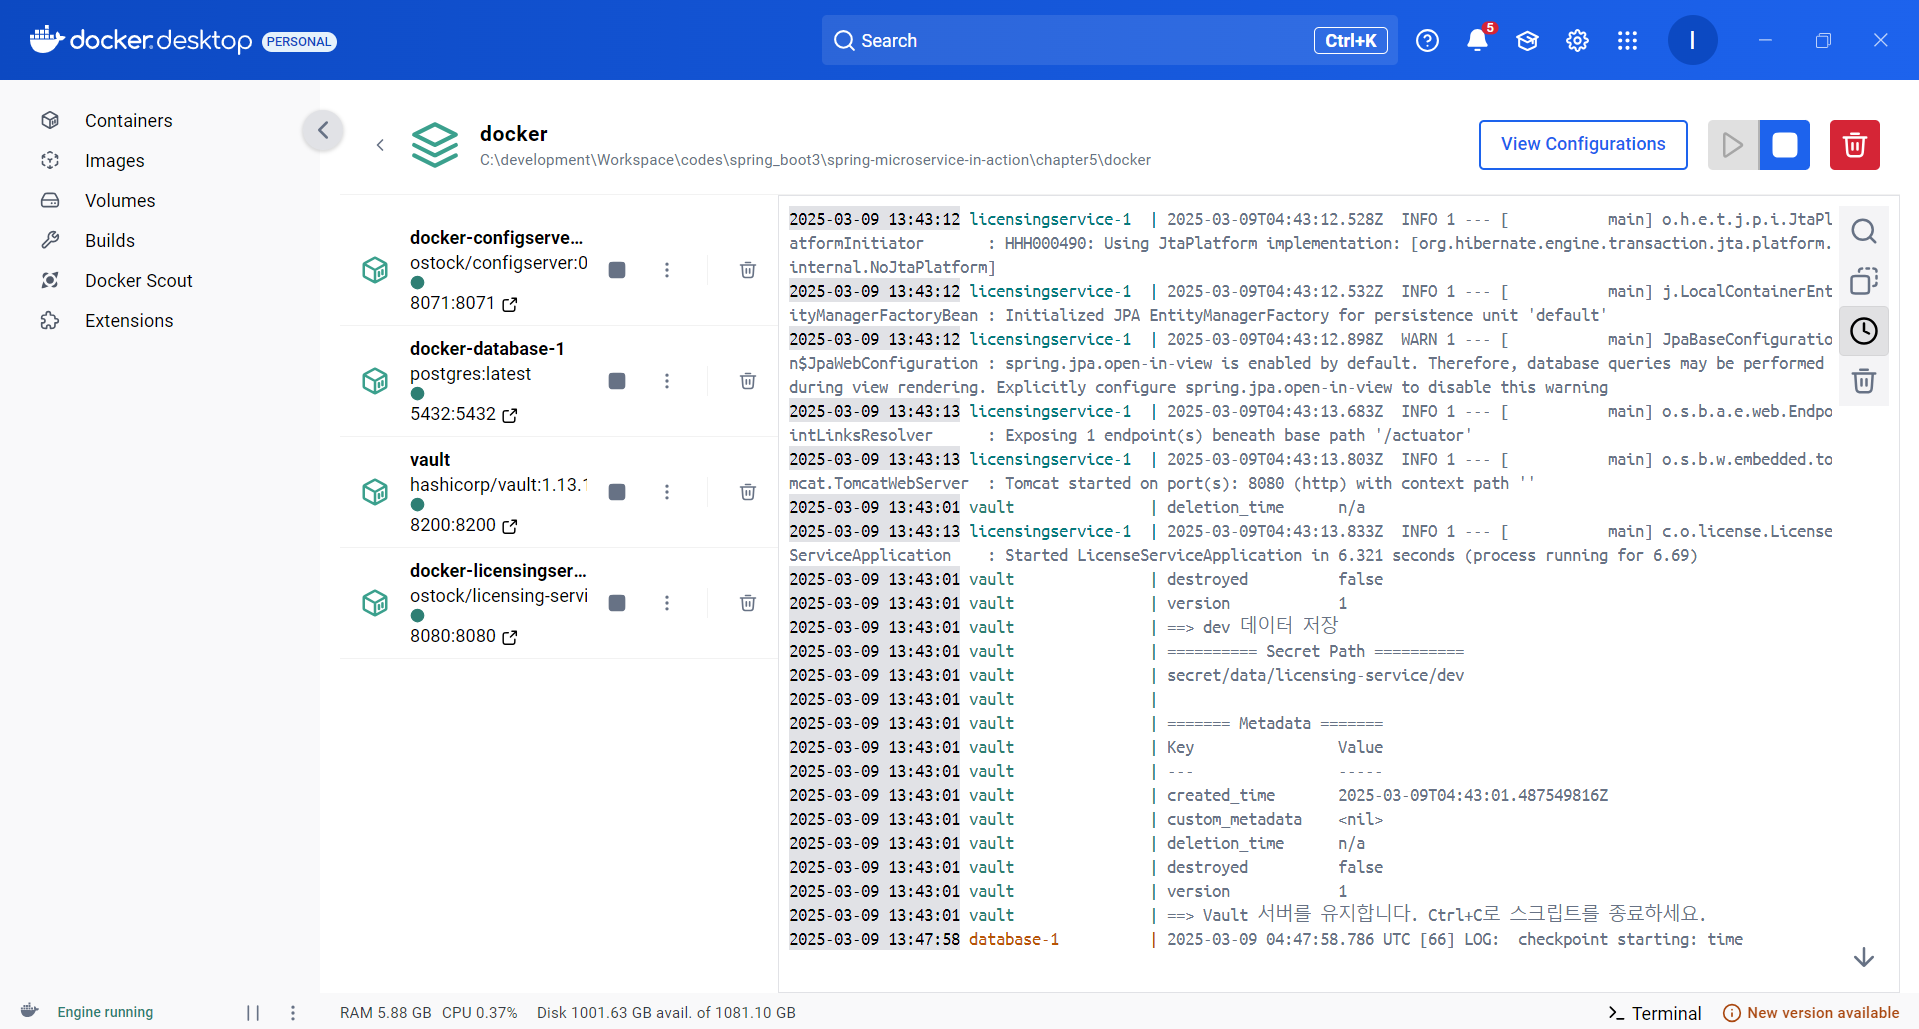Open the Terminal from status bar
1919x1029 pixels.
coord(1654,1013)
